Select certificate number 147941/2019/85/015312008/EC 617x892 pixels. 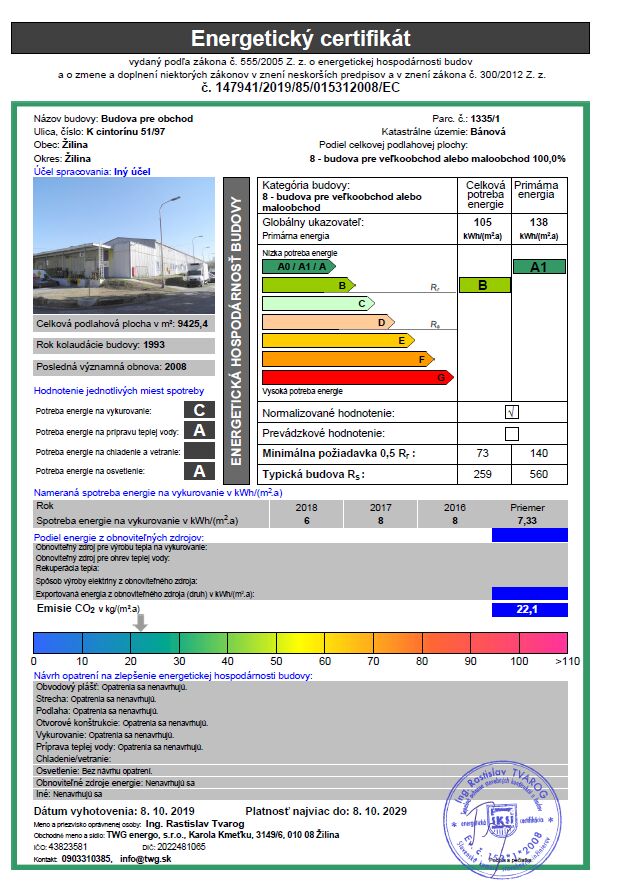(x=301, y=88)
